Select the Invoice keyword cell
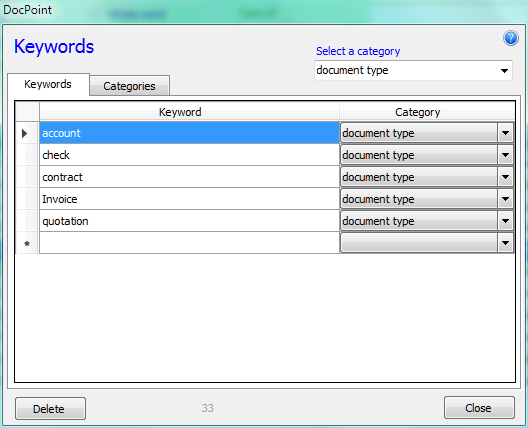Screen dimensions: 528x428 [189, 199]
